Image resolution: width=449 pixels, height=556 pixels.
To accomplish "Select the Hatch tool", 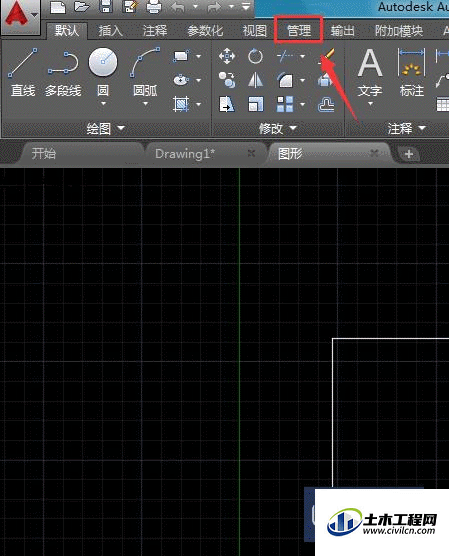I will click(181, 104).
